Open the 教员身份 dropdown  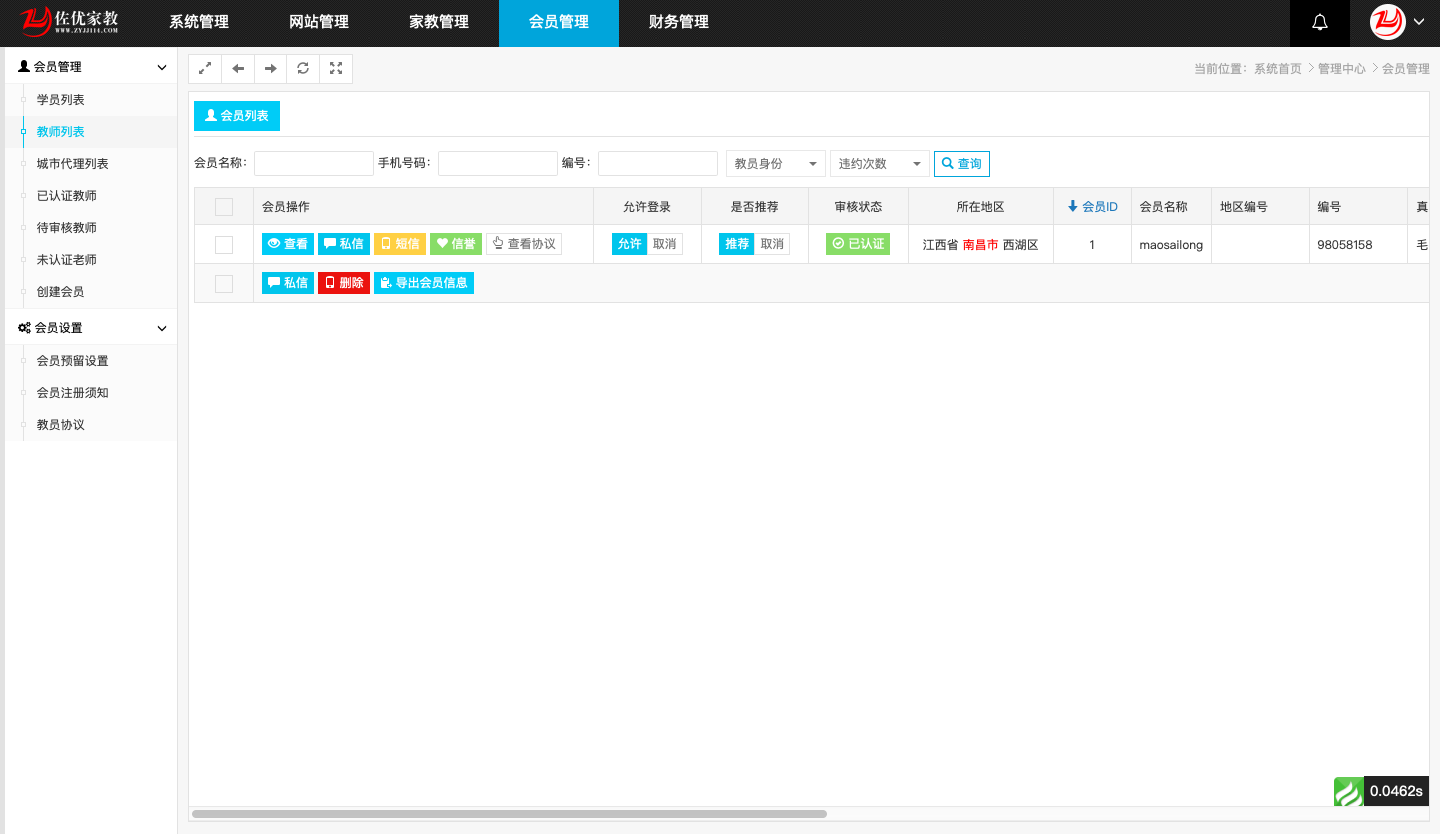tap(775, 164)
